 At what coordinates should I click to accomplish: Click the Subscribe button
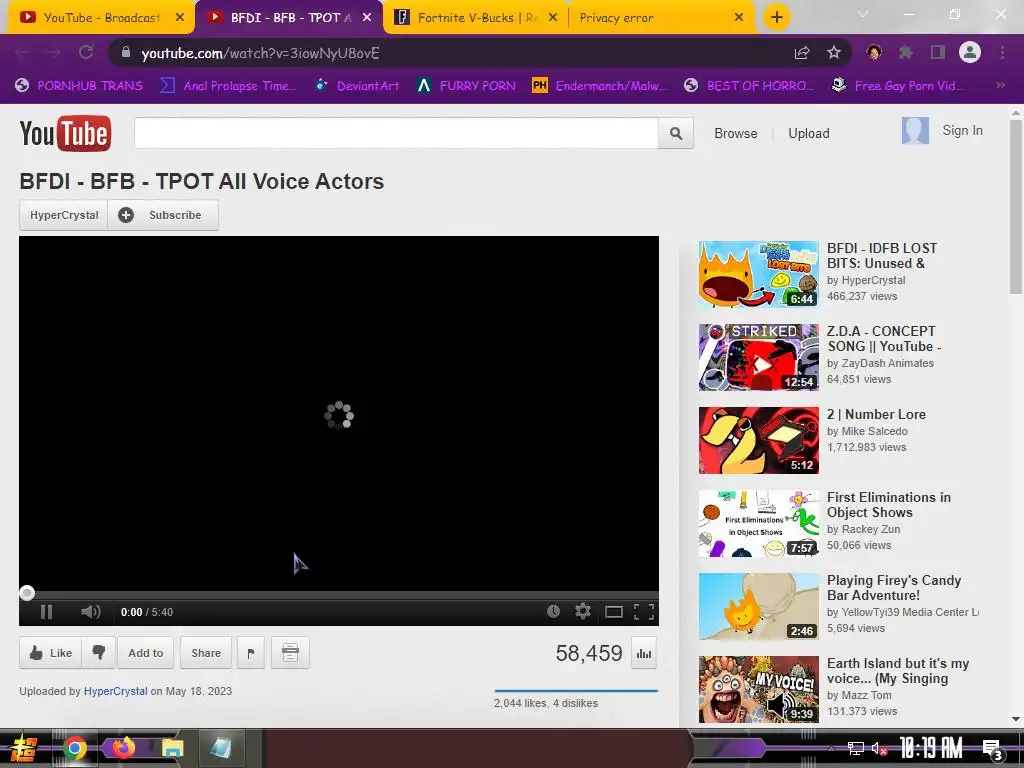tap(163, 215)
